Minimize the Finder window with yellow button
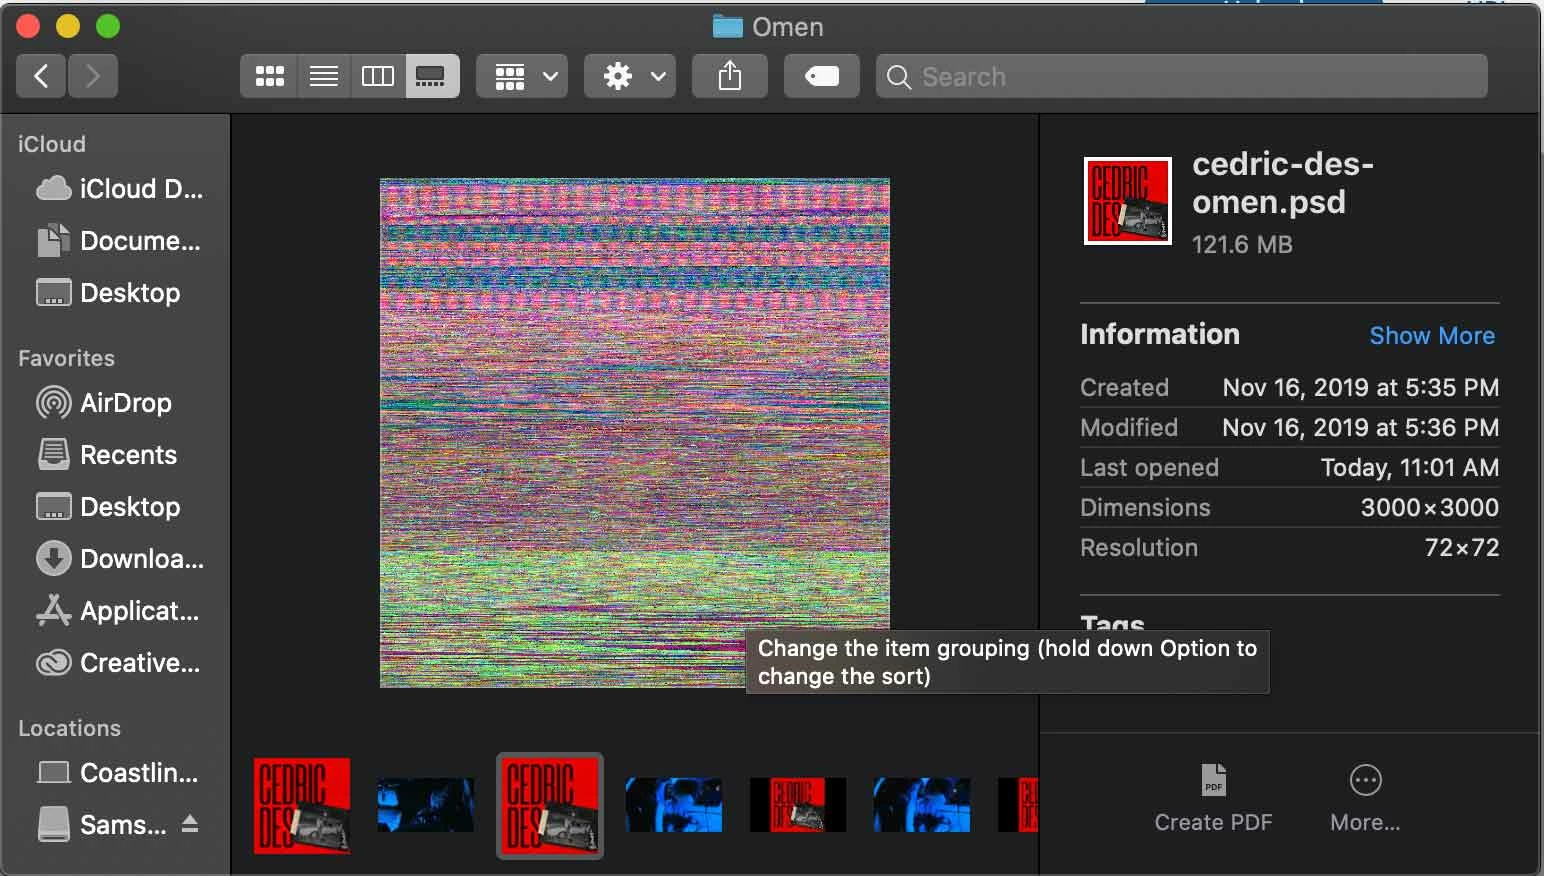This screenshot has height=876, width=1544. (68, 26)
